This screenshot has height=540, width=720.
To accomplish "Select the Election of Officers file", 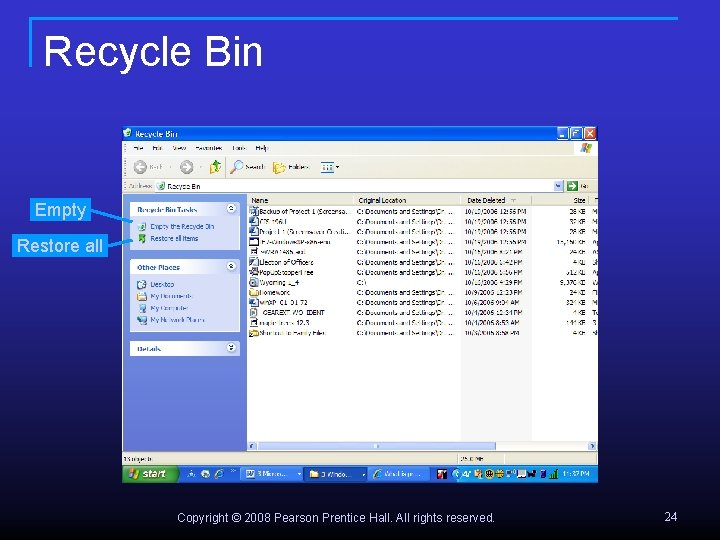I will (x=287, y=262).
